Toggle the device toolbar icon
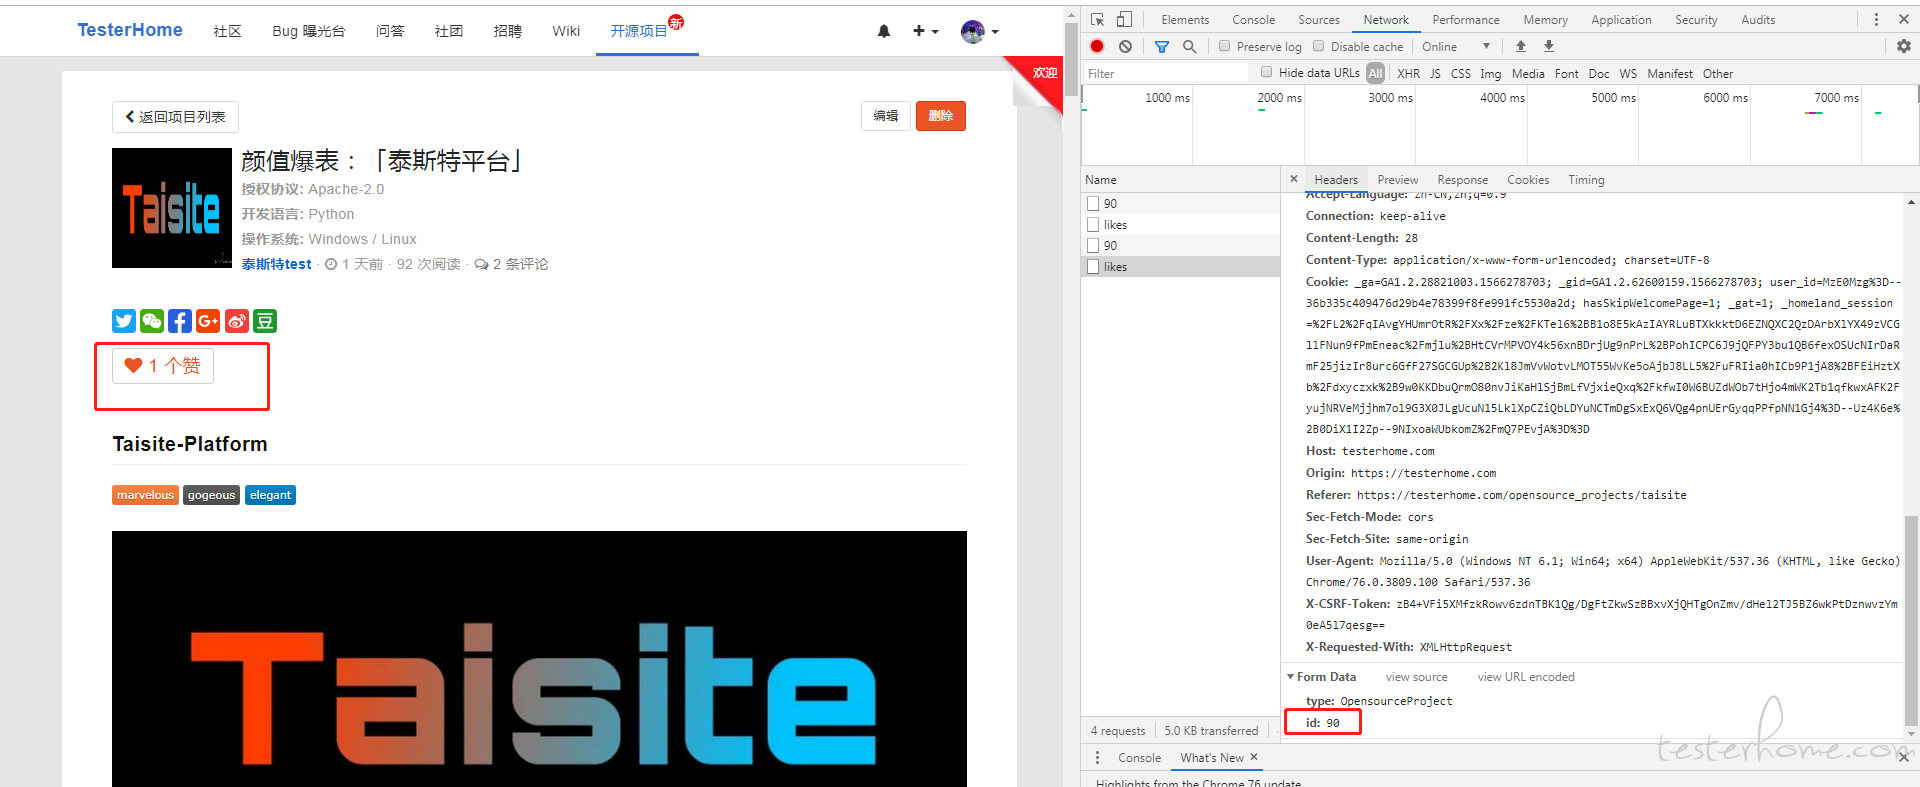This screenshot has width=1920, height=787. 1124,20
